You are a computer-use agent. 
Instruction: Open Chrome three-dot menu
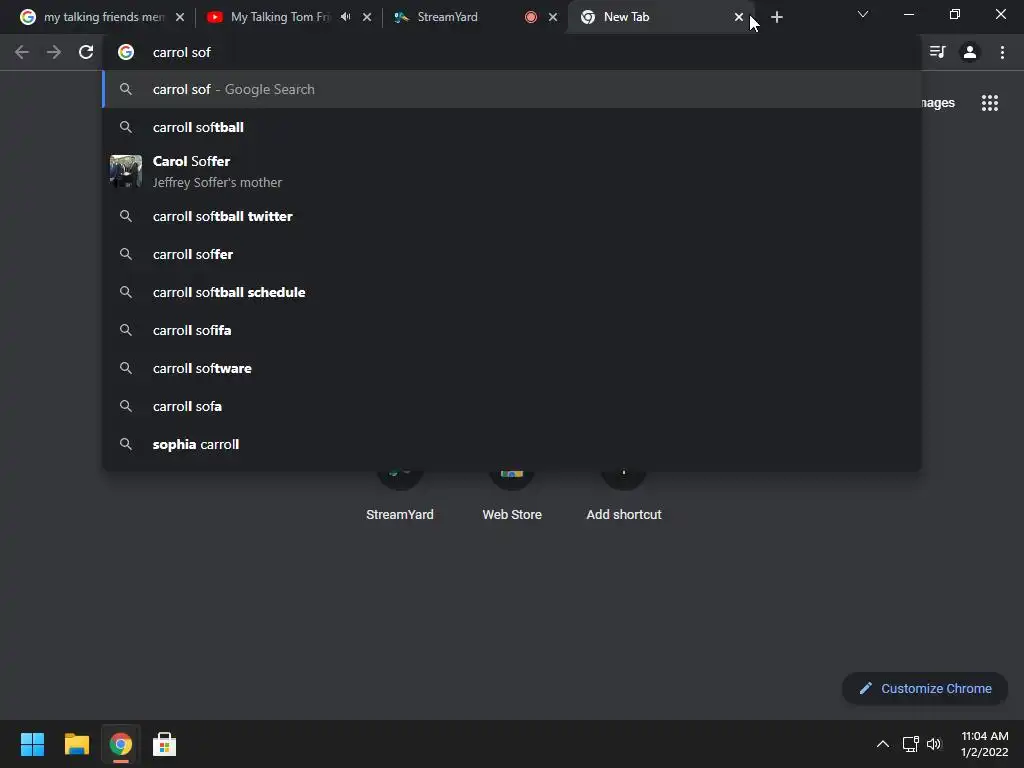[1002, 52]
